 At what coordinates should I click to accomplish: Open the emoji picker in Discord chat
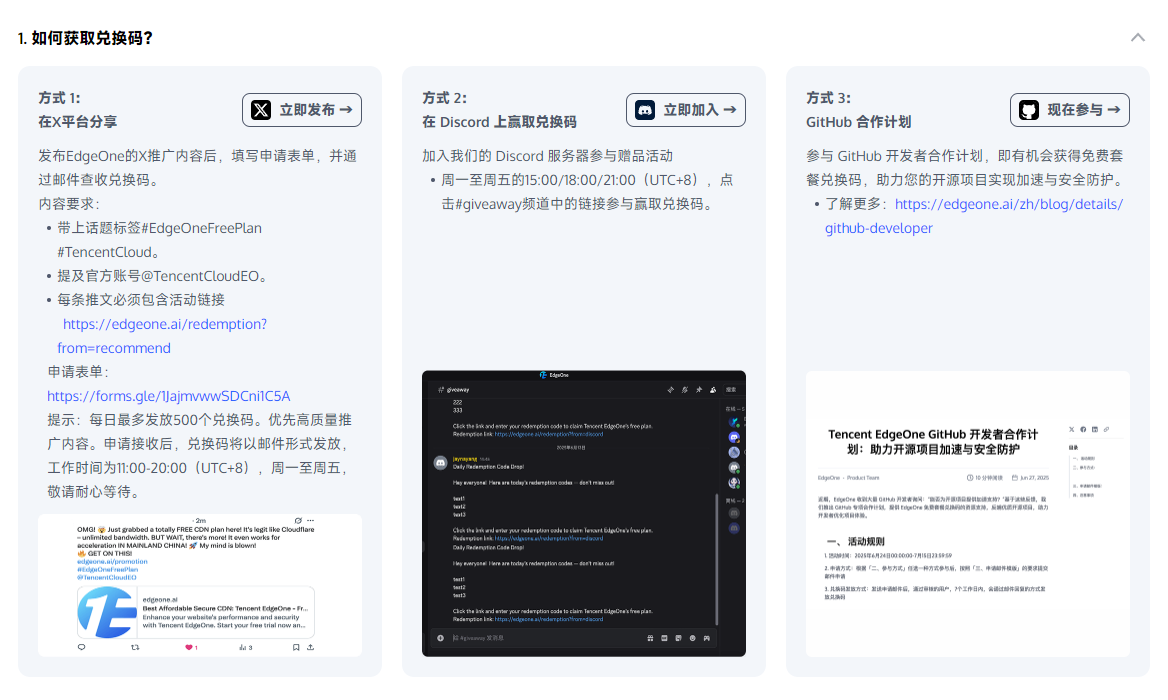point(693,637)
